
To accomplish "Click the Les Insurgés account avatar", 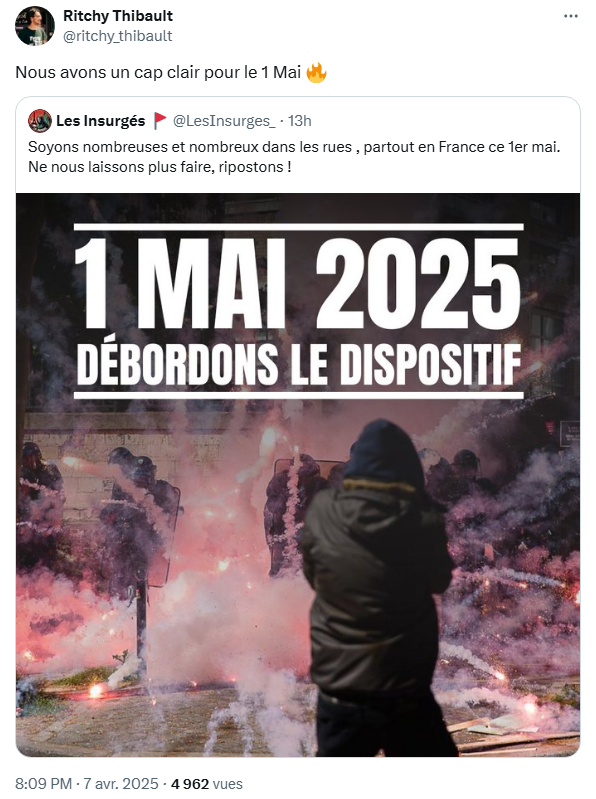I will [40, 121].
